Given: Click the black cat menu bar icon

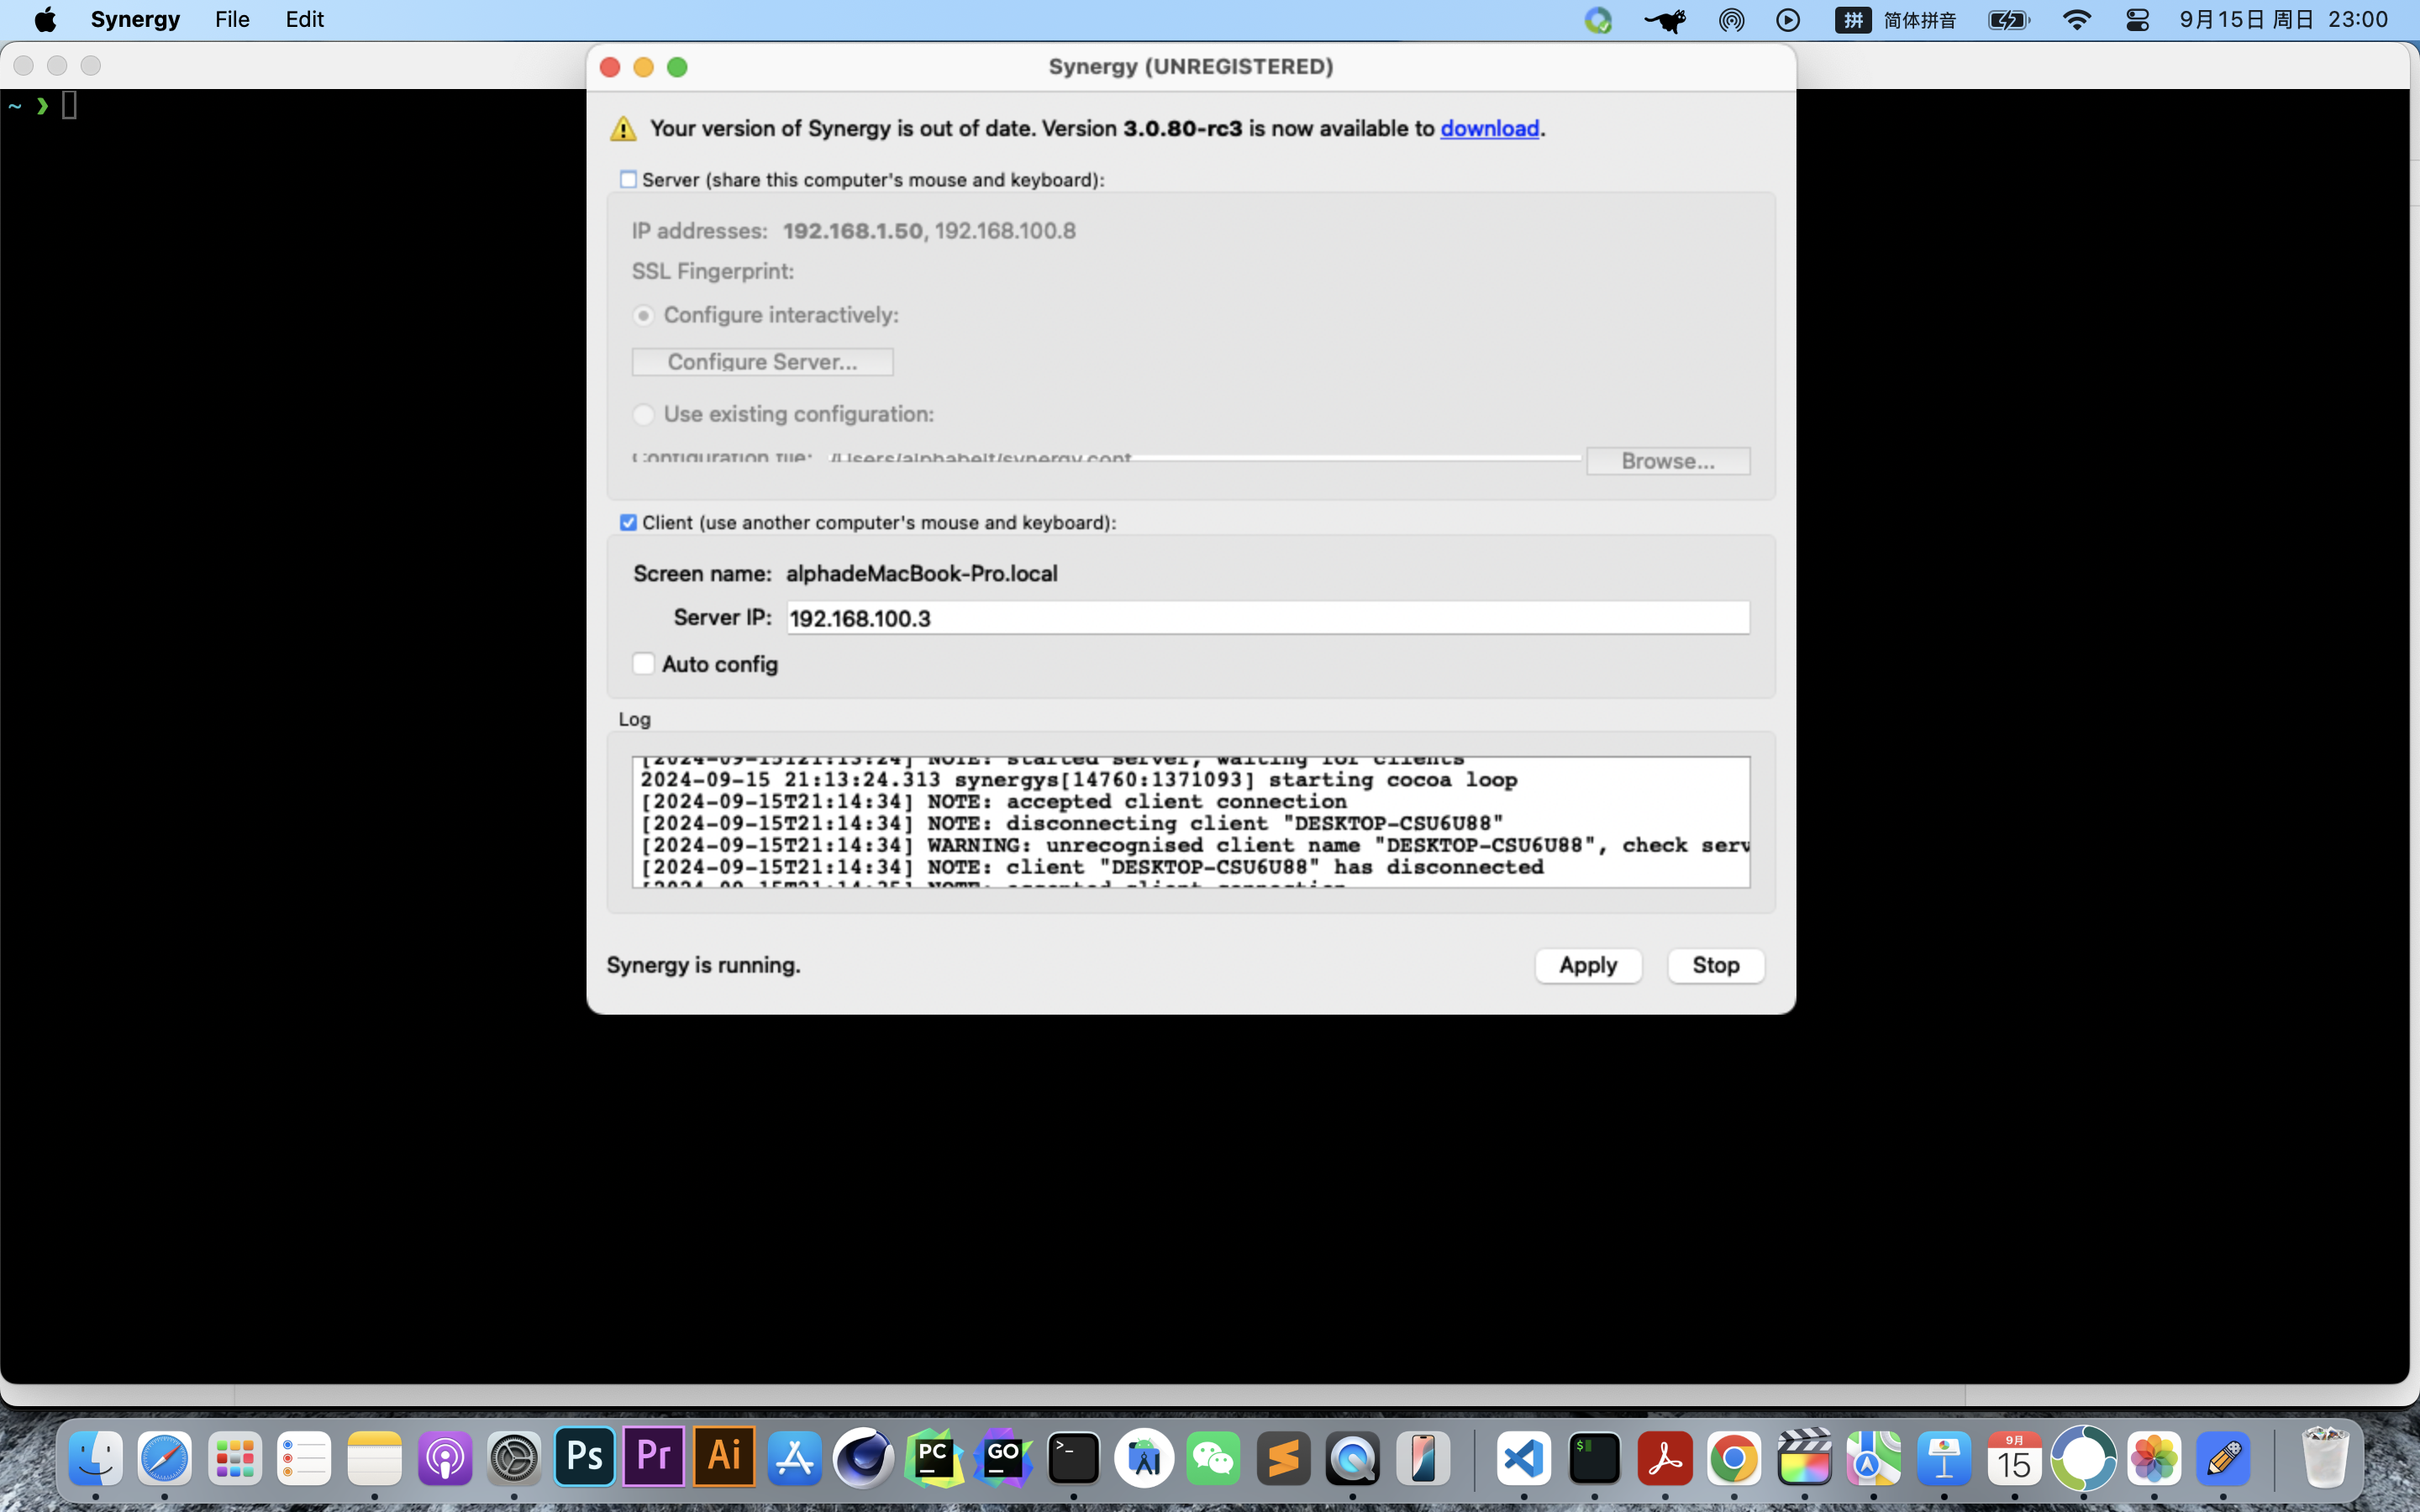Looking at the screenshot, I should [x=1665, y=20].
